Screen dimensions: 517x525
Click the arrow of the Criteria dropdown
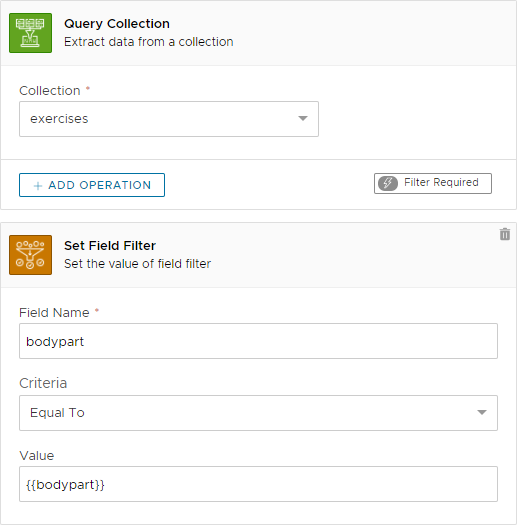pyautogui.click(x=482, y=412)
